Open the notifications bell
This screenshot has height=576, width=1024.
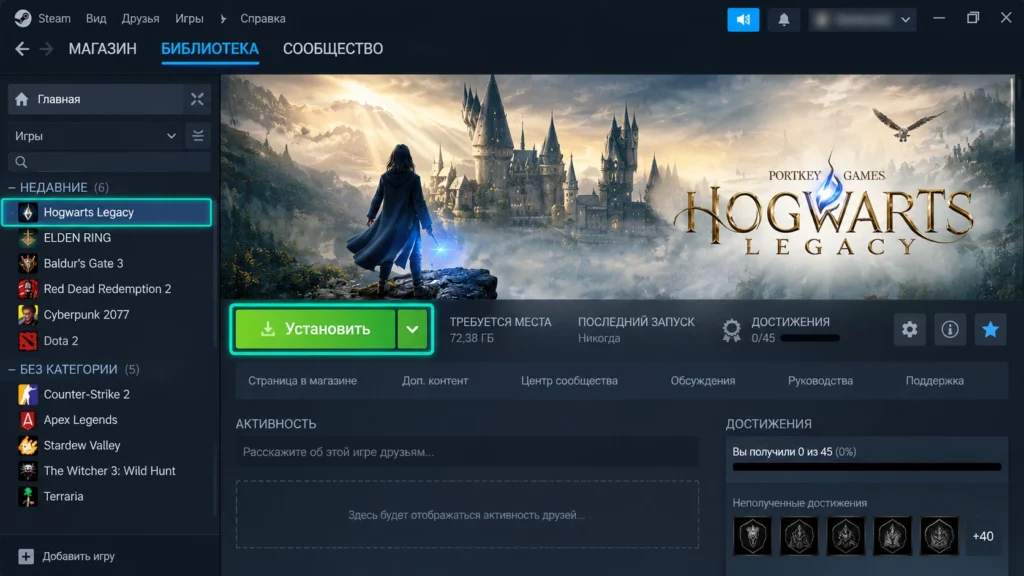click(784, 20)
